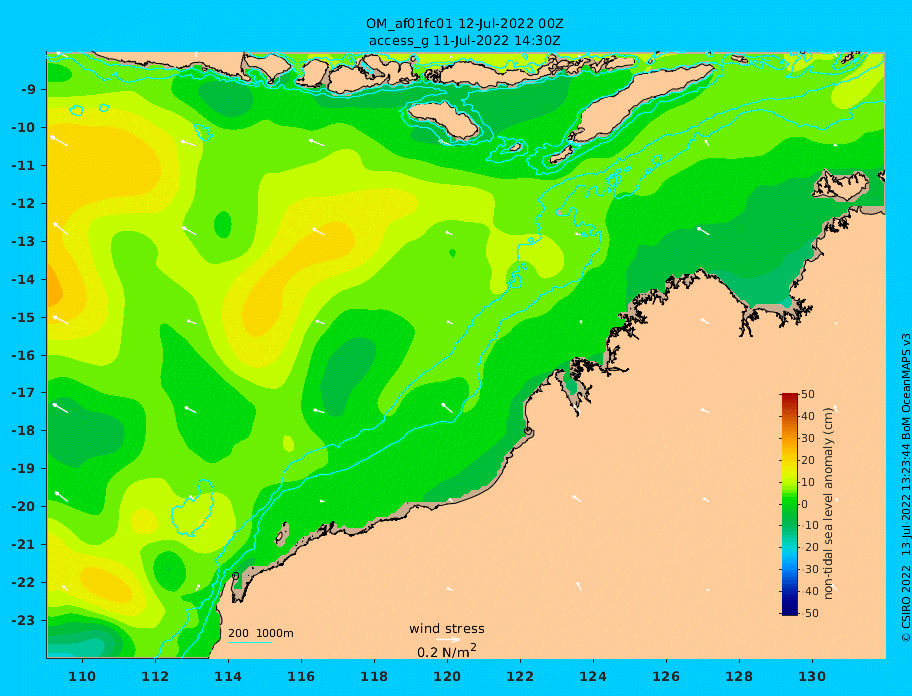Click the longitude axis label 120
Screen dimensions: 912x696
tap(447, 676)
